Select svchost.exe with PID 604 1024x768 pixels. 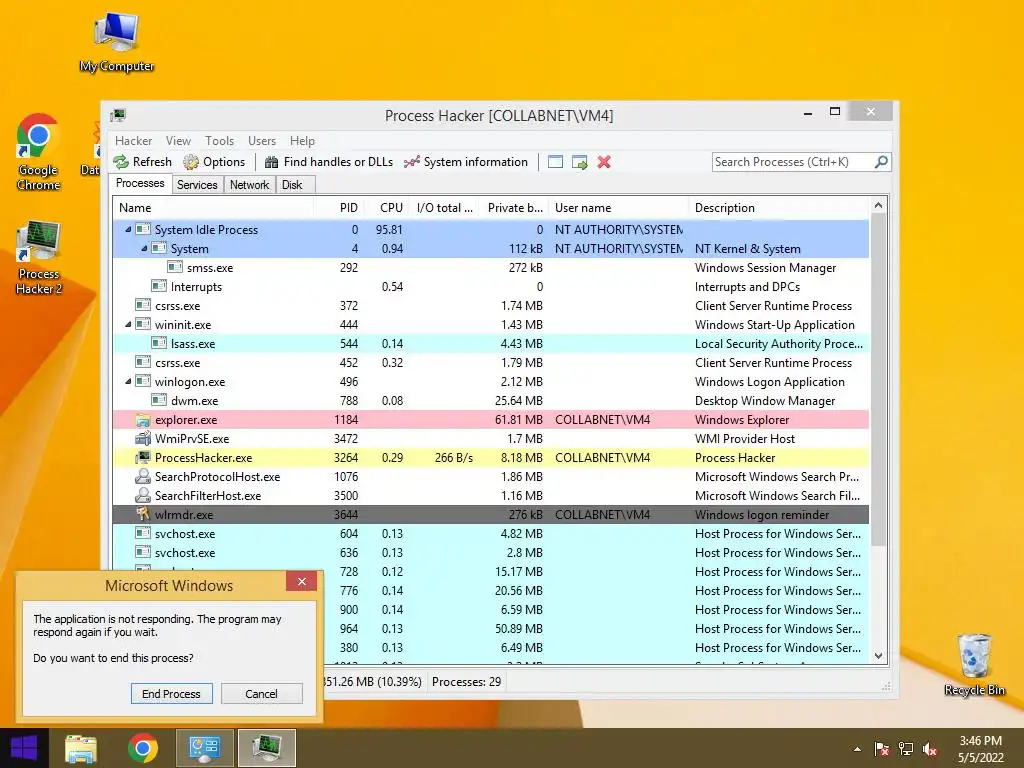(491, 534)
